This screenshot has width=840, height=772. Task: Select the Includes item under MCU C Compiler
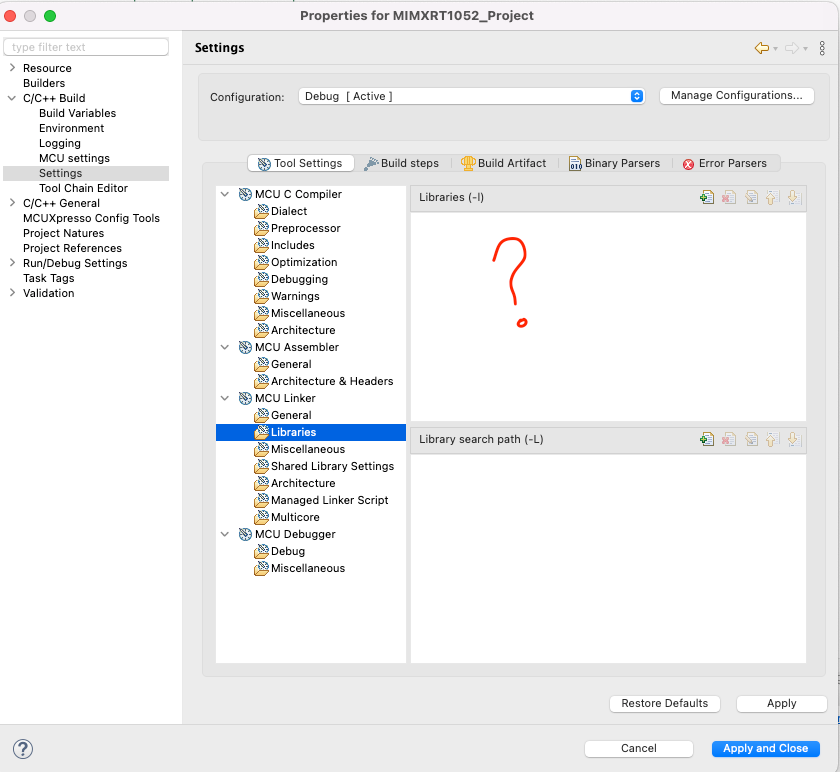[292, 245]
